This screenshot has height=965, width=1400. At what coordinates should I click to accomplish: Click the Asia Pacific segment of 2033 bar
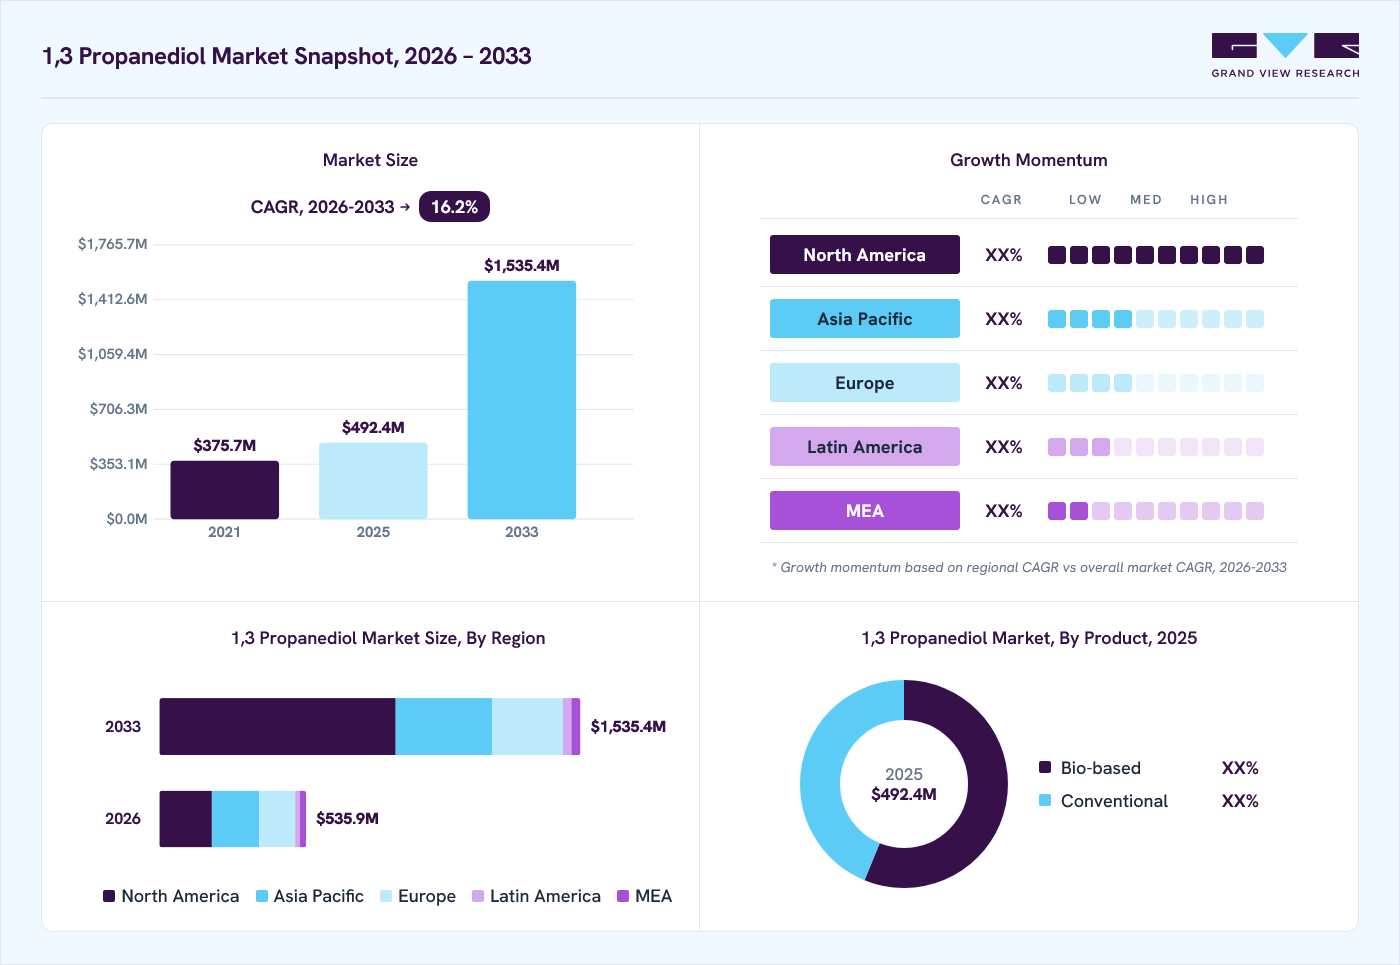point(444,727)
